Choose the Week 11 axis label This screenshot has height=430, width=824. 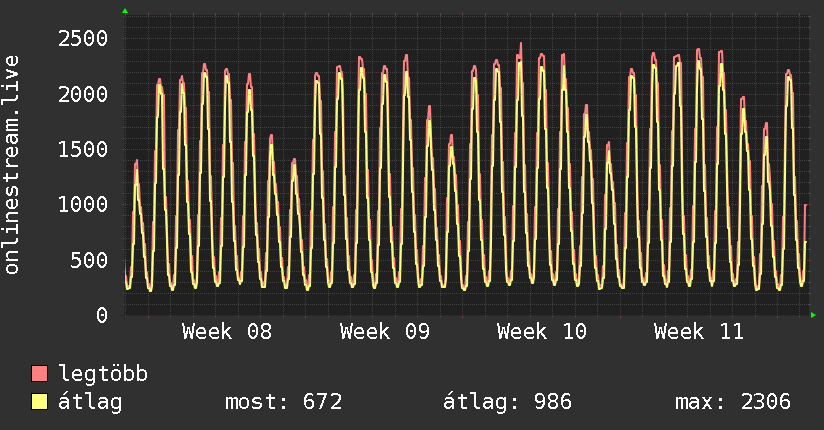pos(699,332)
